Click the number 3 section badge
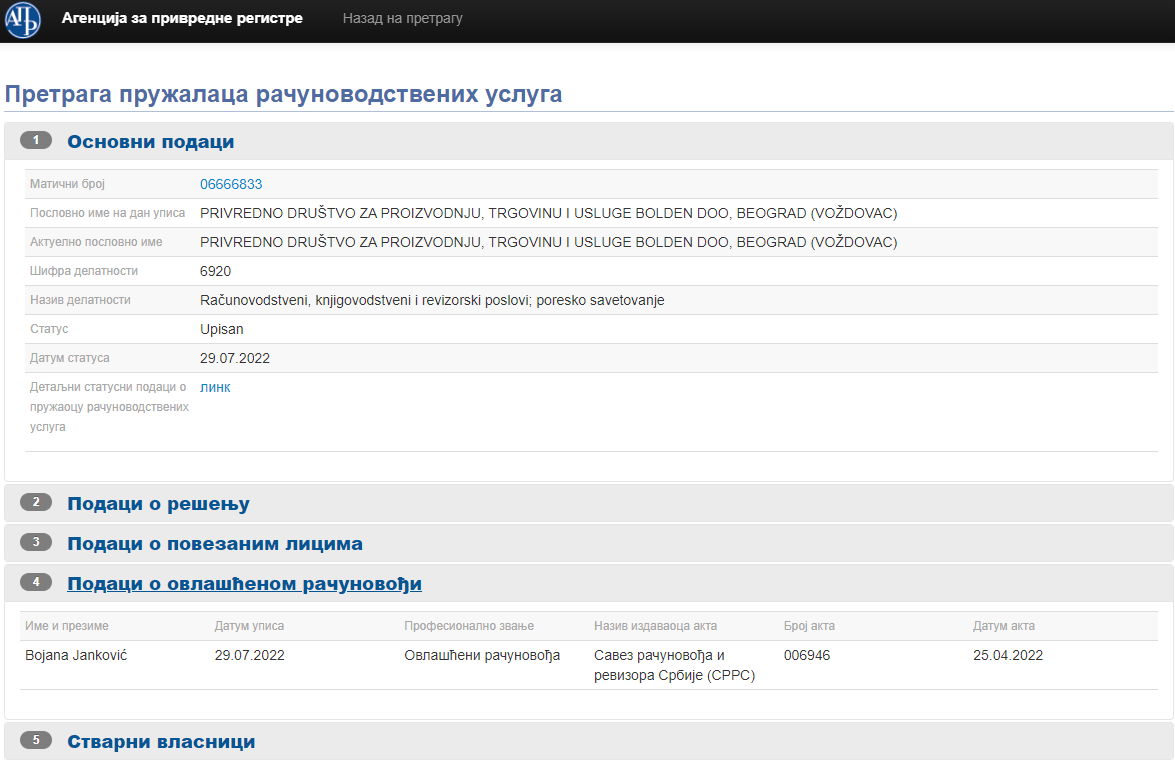Image resolution: width=1175 pixels, height=763 pixels. click(x=36, y=542)
